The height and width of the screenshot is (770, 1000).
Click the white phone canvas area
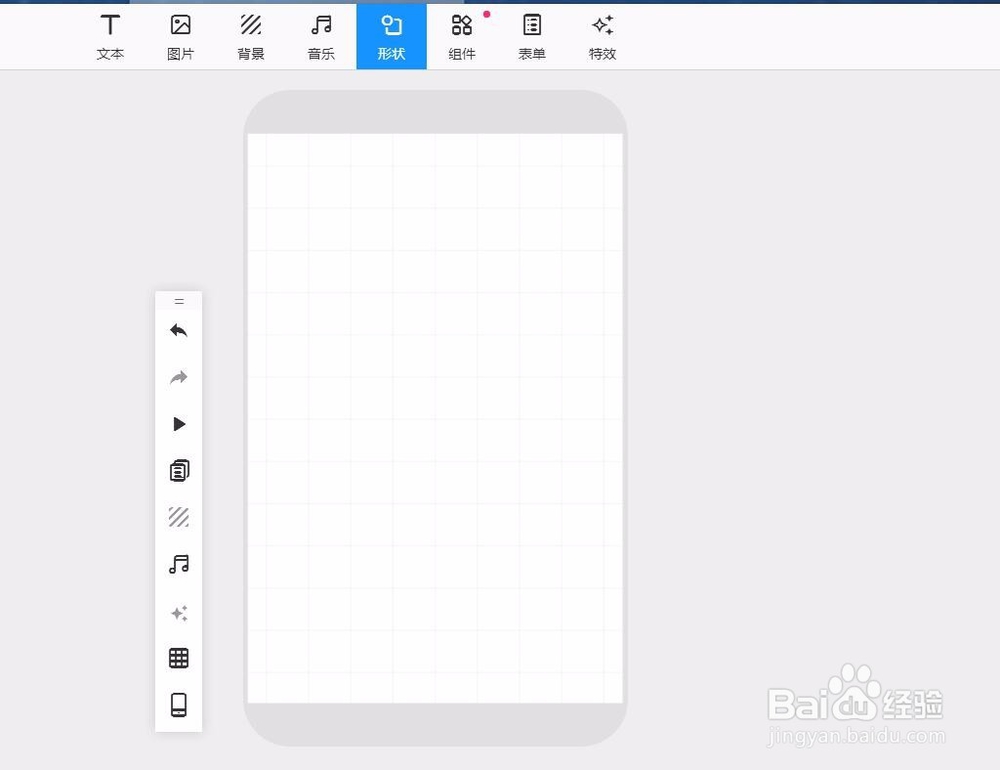click(435, 418)
